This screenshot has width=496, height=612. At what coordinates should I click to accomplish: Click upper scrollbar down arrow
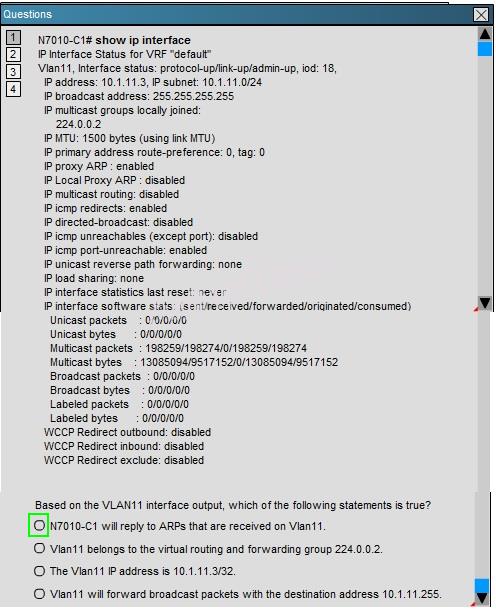coord(485,303)
